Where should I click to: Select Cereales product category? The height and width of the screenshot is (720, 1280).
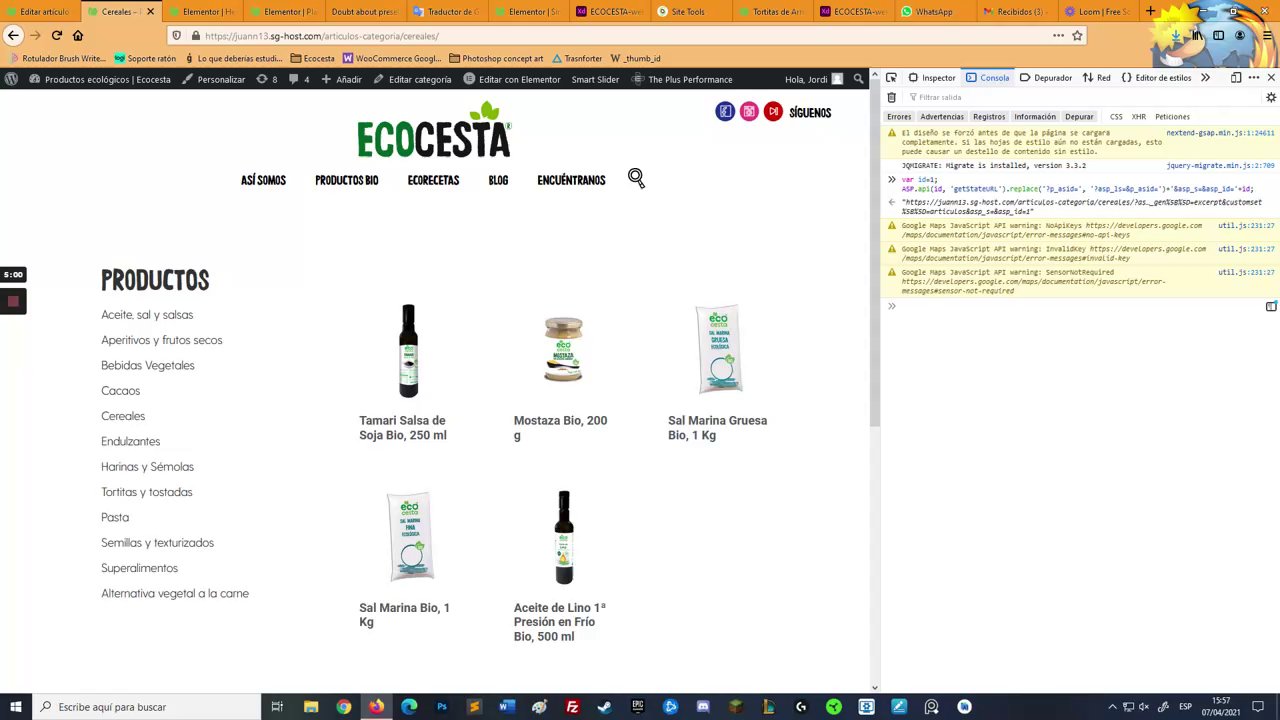[x=123, y=416]
